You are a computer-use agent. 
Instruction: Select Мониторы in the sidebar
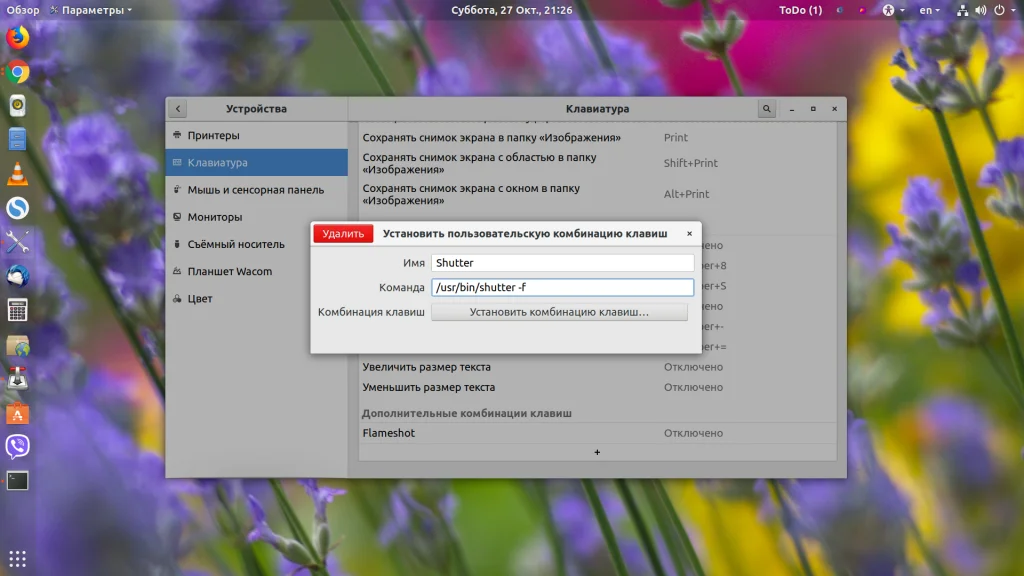pyautogui.click(x=257, y=217)
